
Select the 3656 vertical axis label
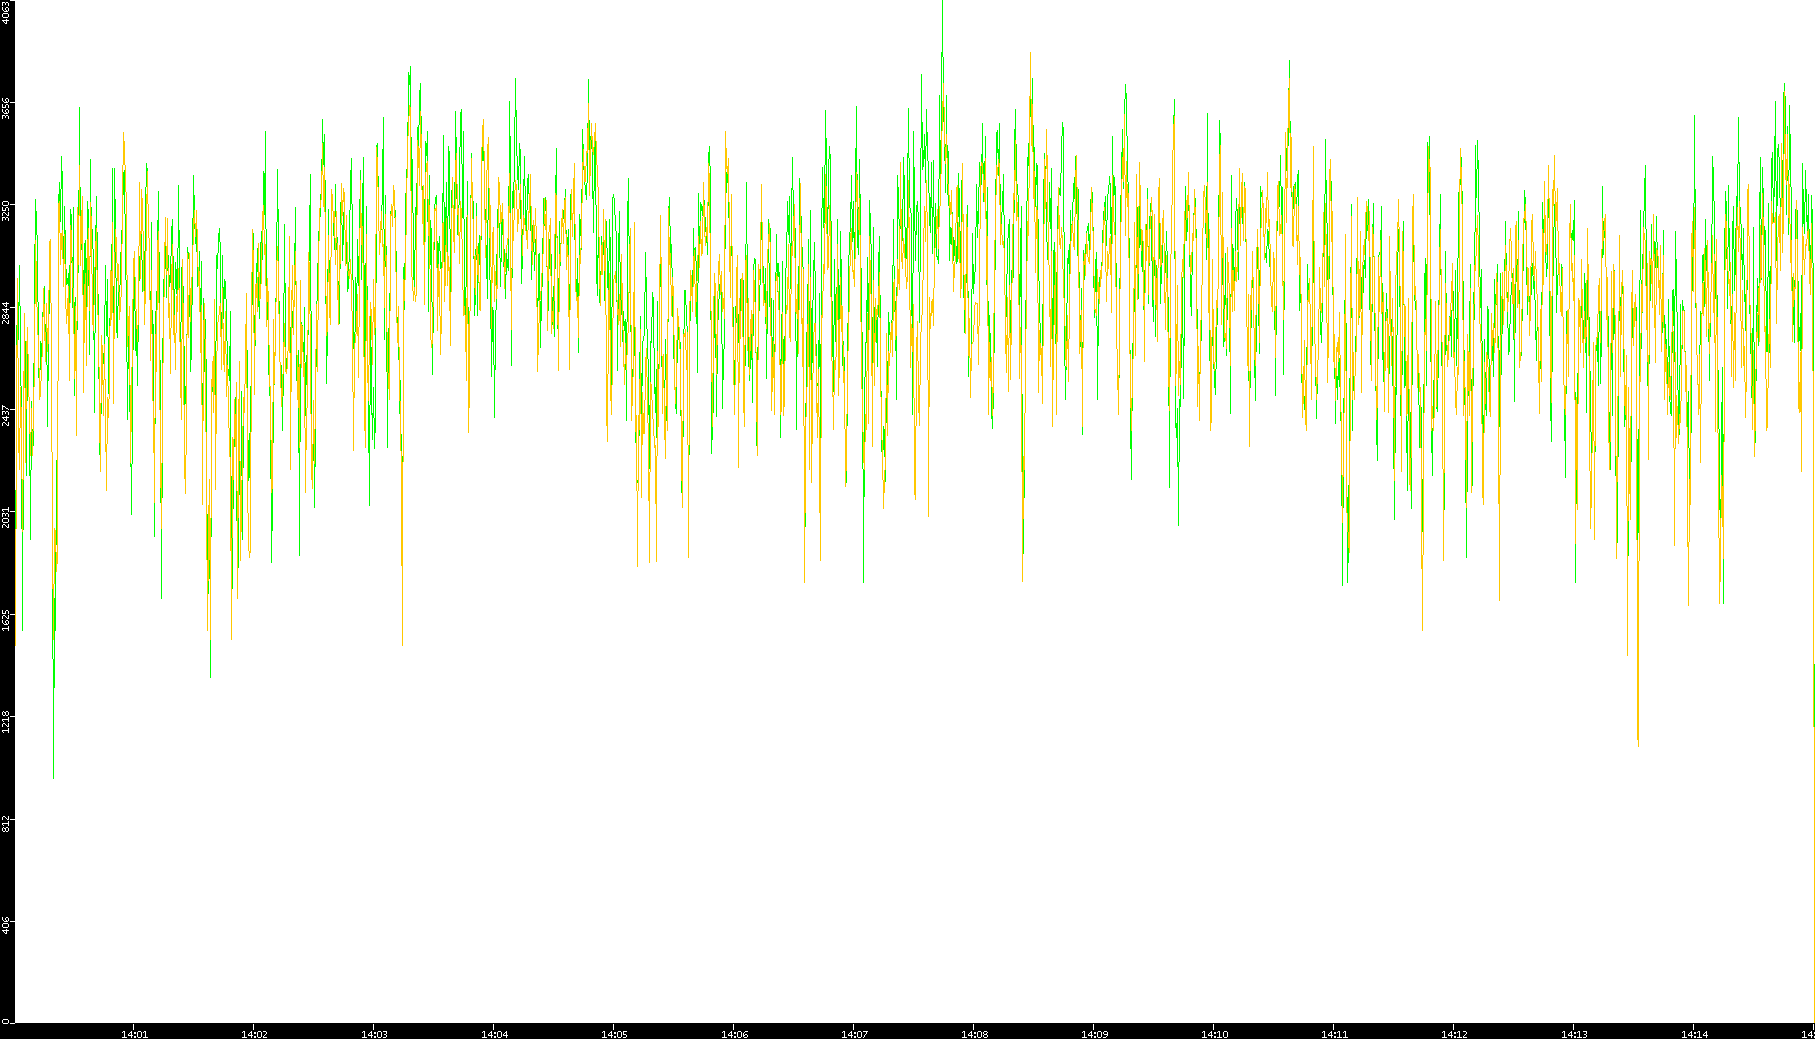coord(6,108)
